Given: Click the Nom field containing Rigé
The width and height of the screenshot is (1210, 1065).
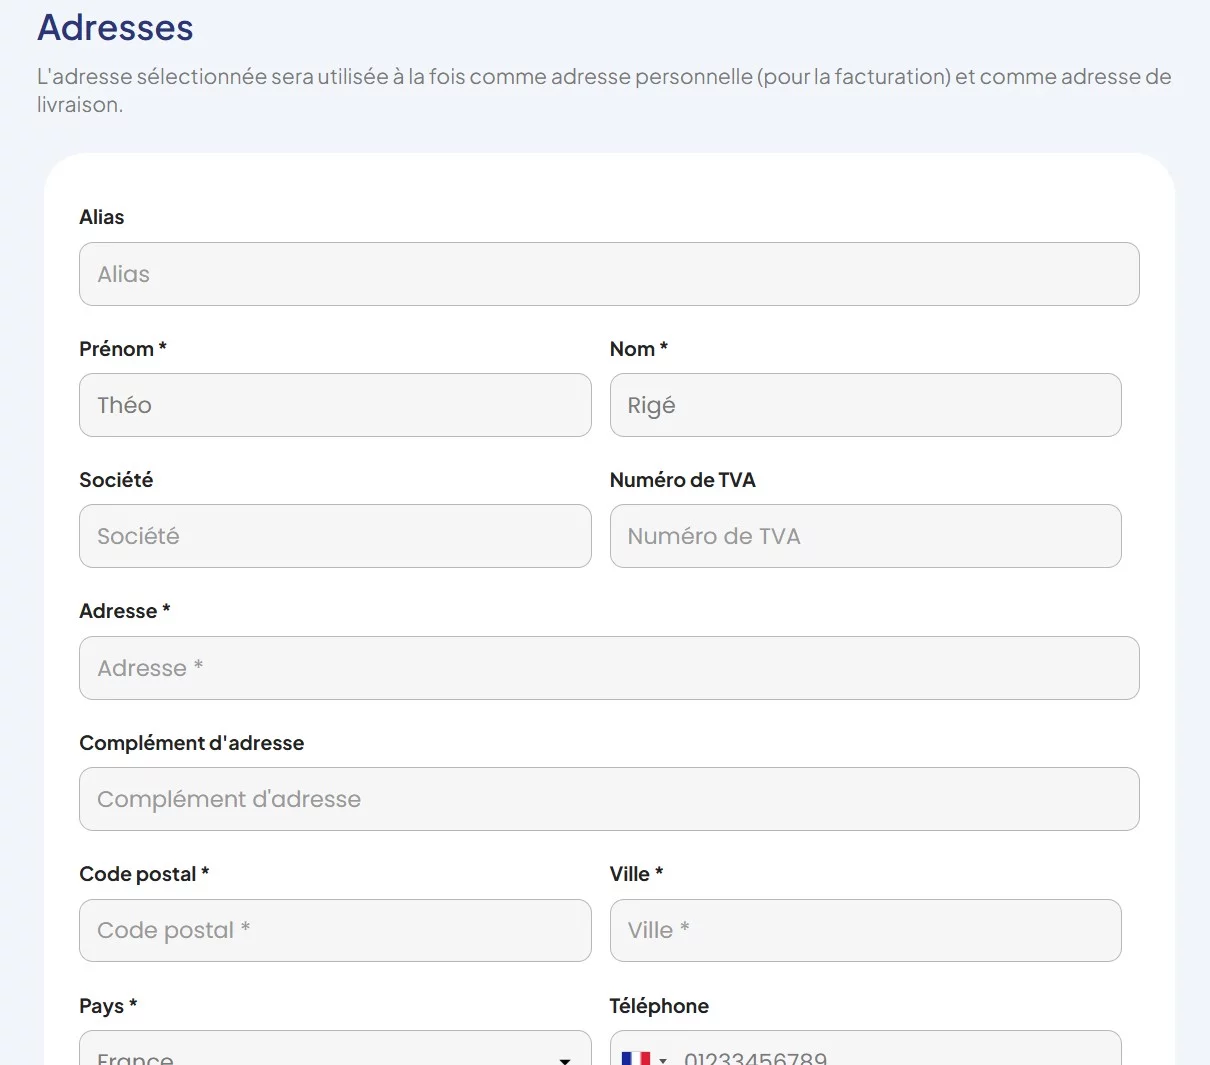Looking at the screenshot, I should [865, 405].
